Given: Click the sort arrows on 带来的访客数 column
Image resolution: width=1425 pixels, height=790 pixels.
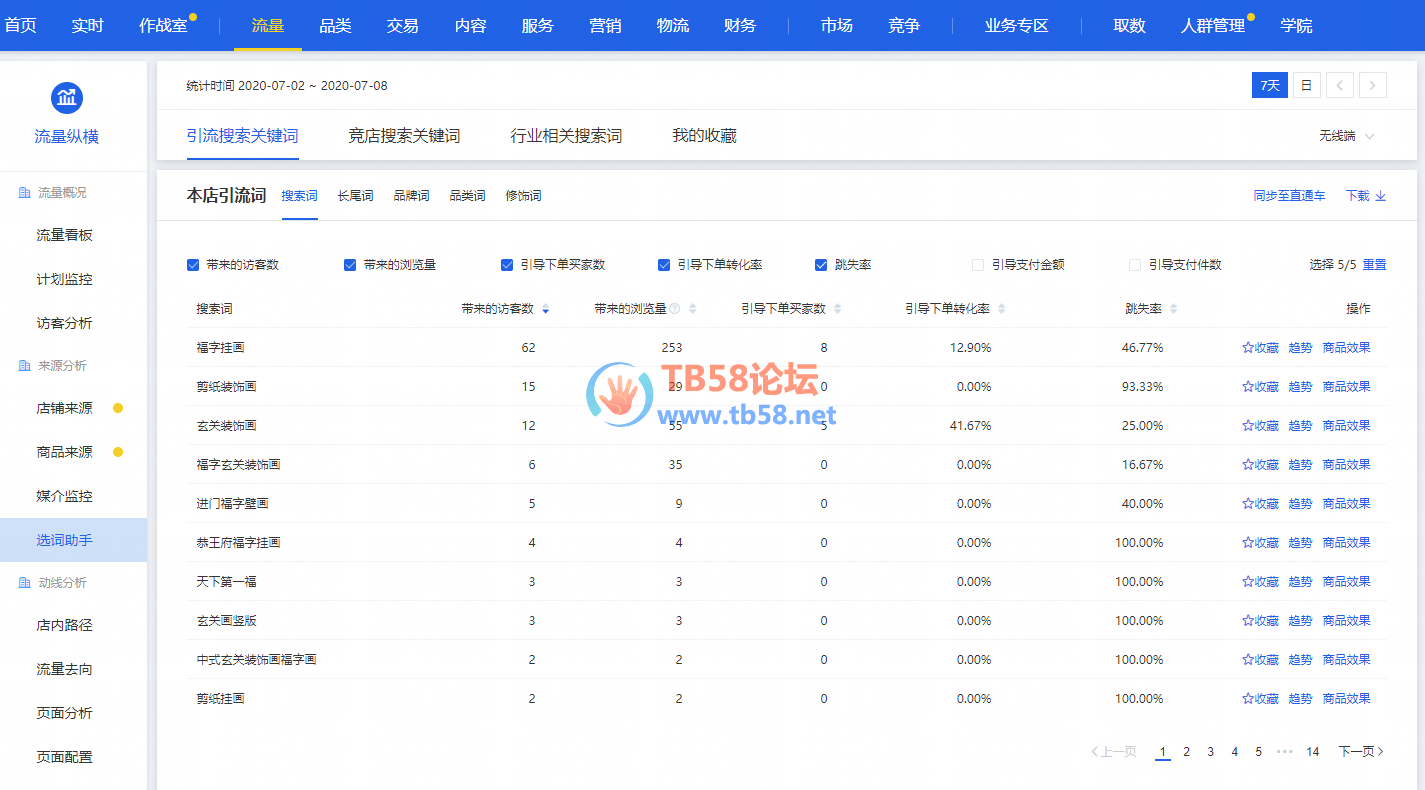Looking at the screenshot, I should point(545,309).
